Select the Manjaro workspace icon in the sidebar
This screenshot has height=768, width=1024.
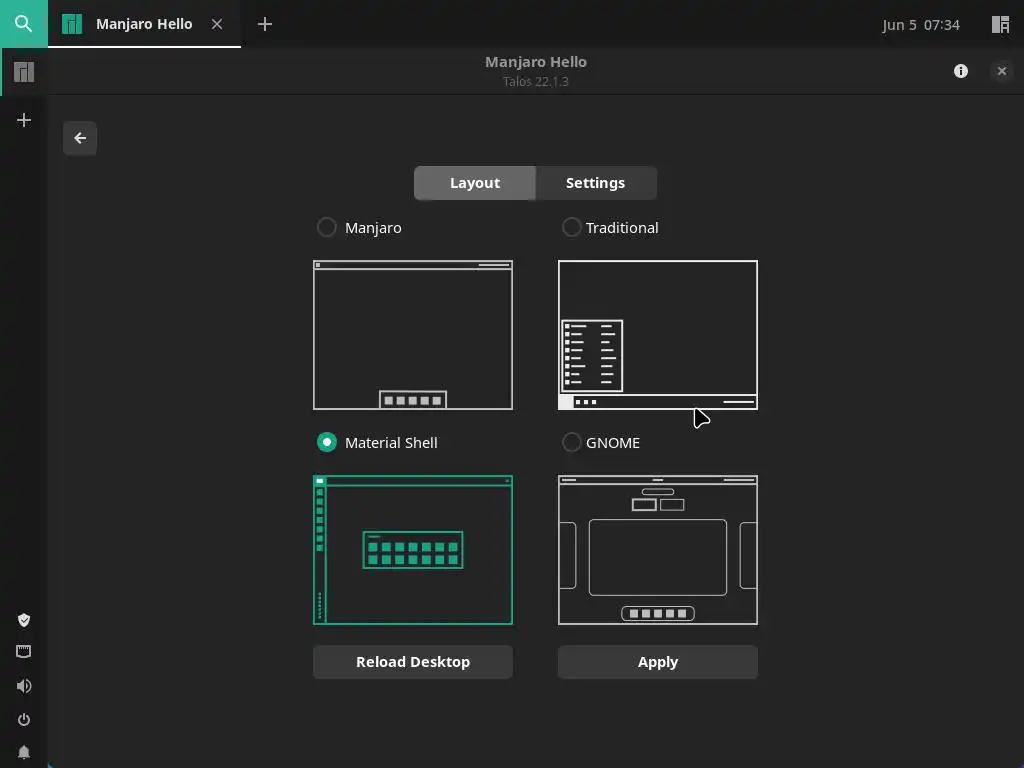pos(24,72)
